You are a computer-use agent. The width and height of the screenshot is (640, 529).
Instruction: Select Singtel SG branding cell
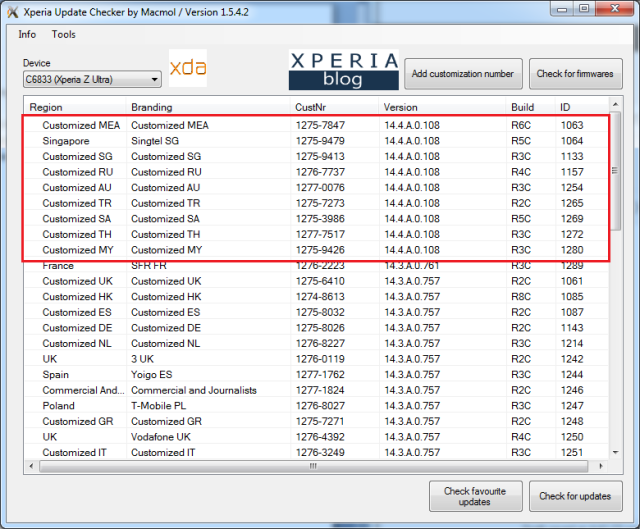(x=155, y=141)
